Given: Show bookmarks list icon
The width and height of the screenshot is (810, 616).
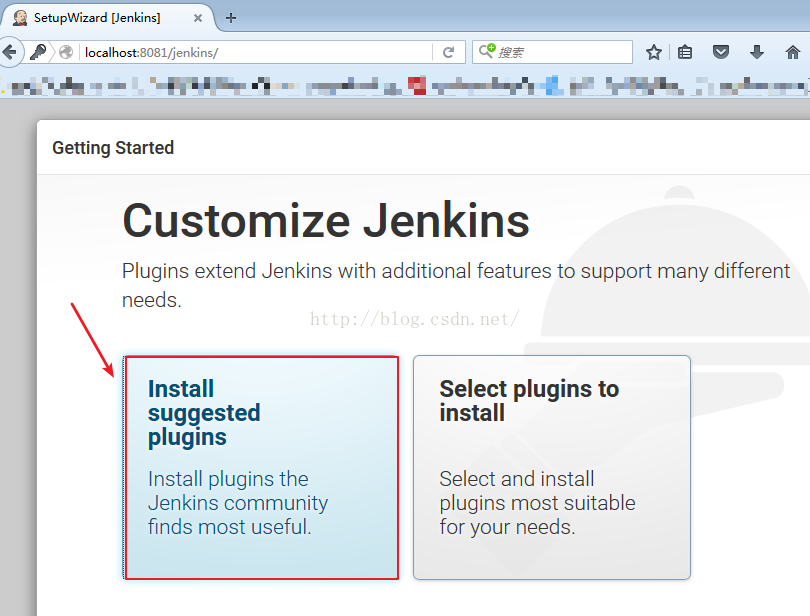Looking at the screenshot, I should pyautogui.click(x=685, y=52).
